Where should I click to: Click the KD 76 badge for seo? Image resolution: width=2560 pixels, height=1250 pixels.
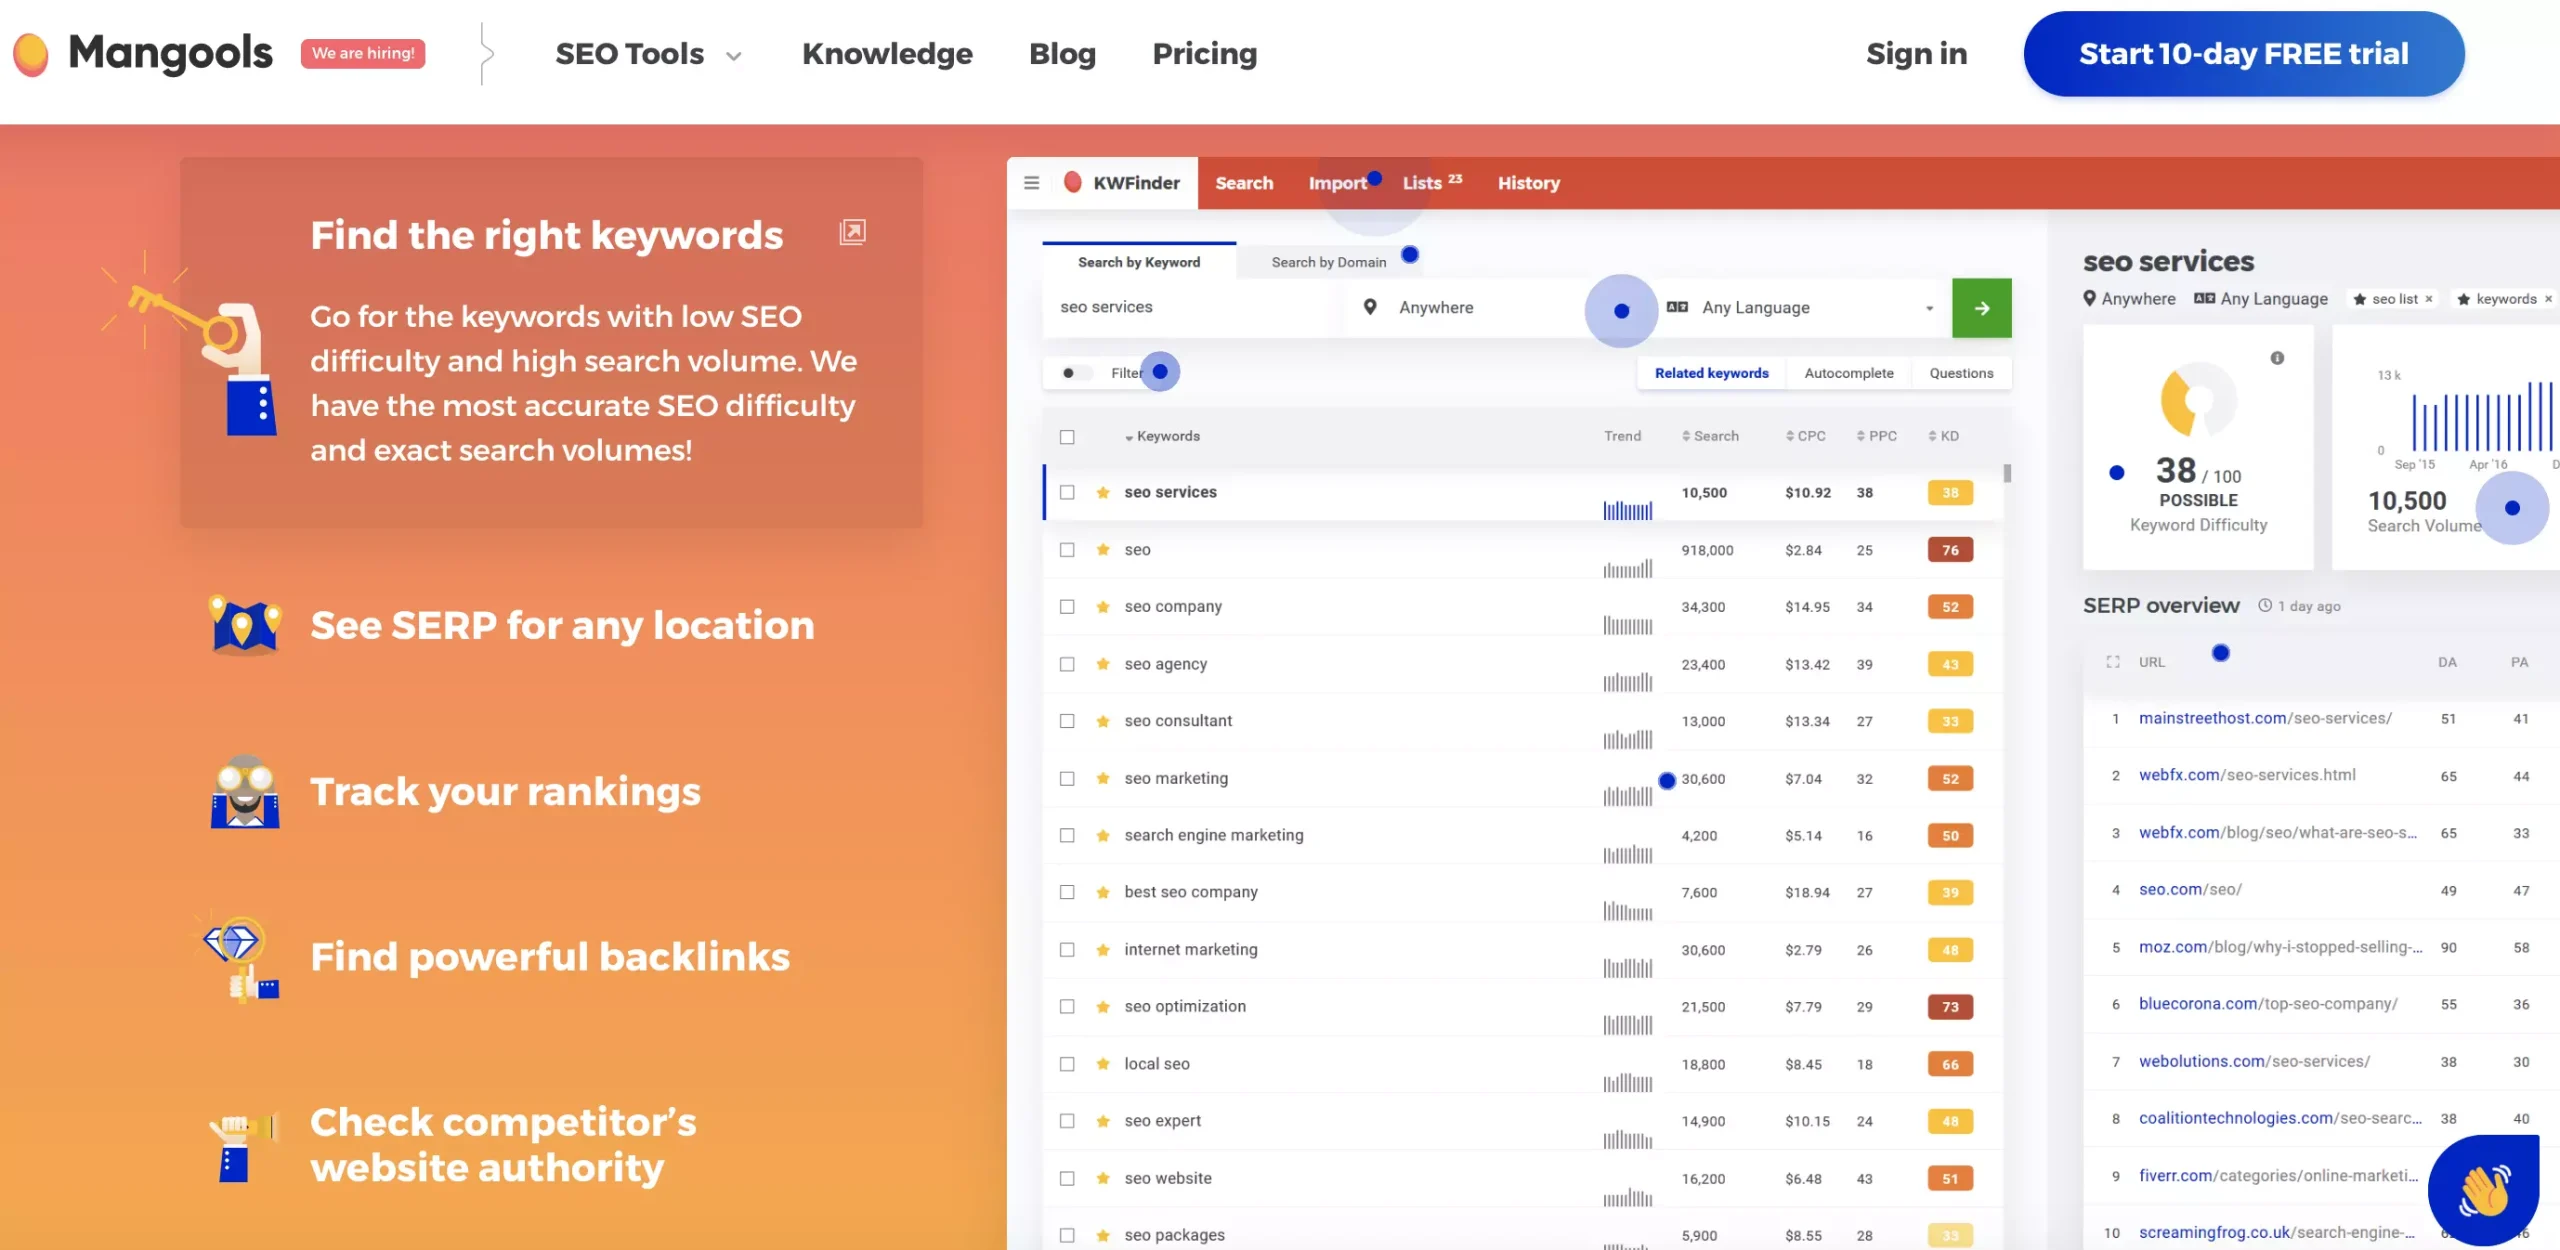click(x=1950, y=550)
